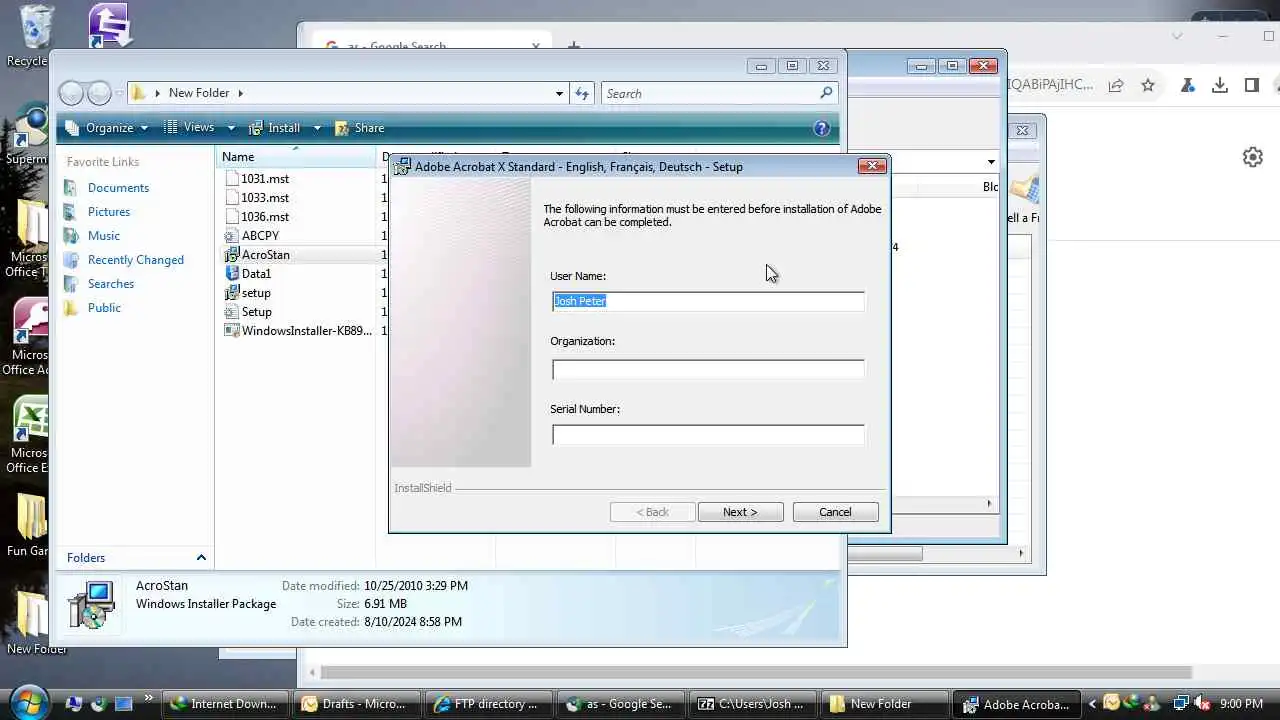
Task: Open Public favorite link
Action: pos(104,308)
